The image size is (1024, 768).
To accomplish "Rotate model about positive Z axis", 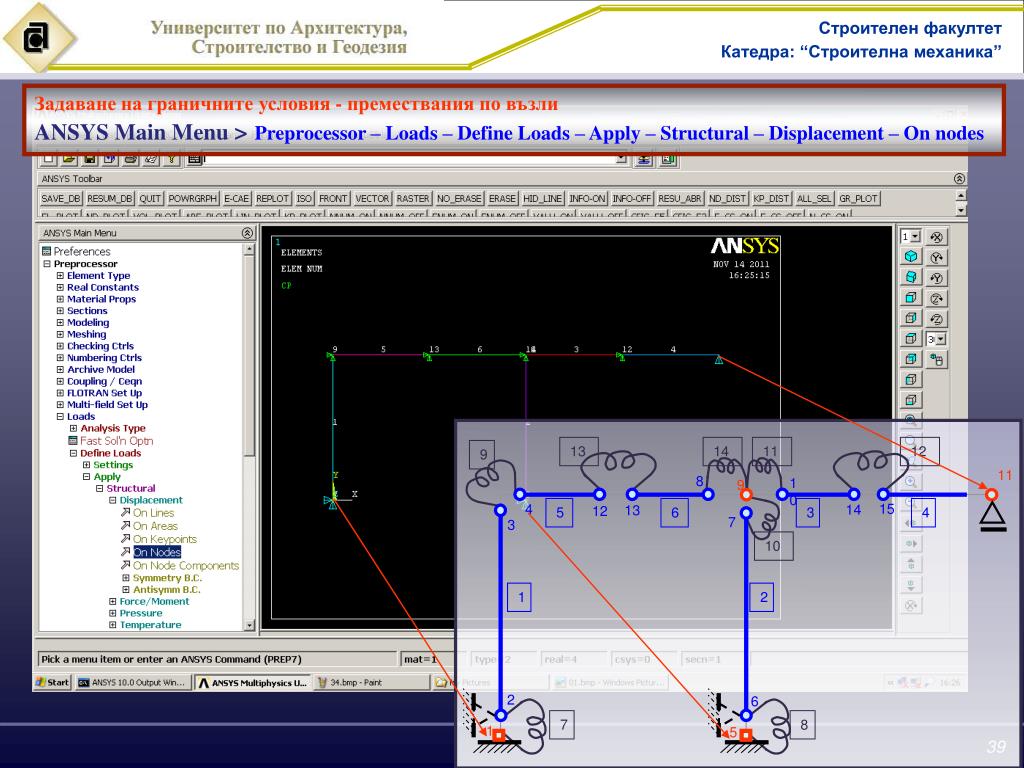I will (x=936, y=298).
